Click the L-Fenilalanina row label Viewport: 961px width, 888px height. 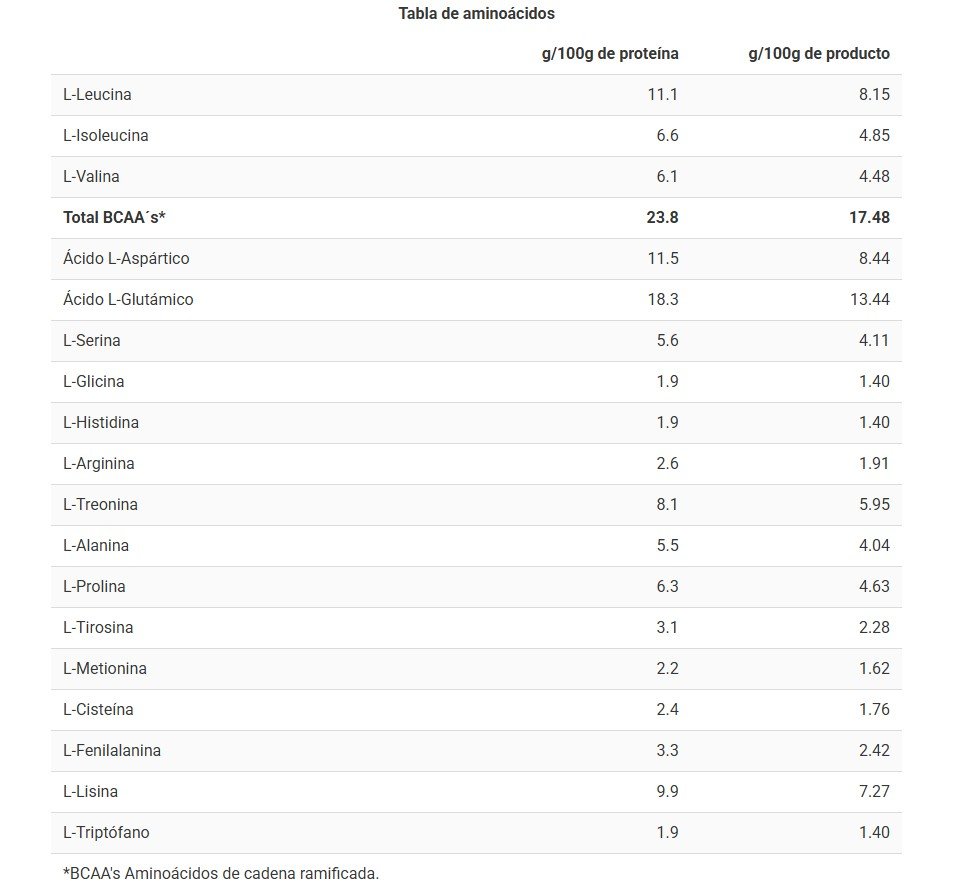coord(112,751)
